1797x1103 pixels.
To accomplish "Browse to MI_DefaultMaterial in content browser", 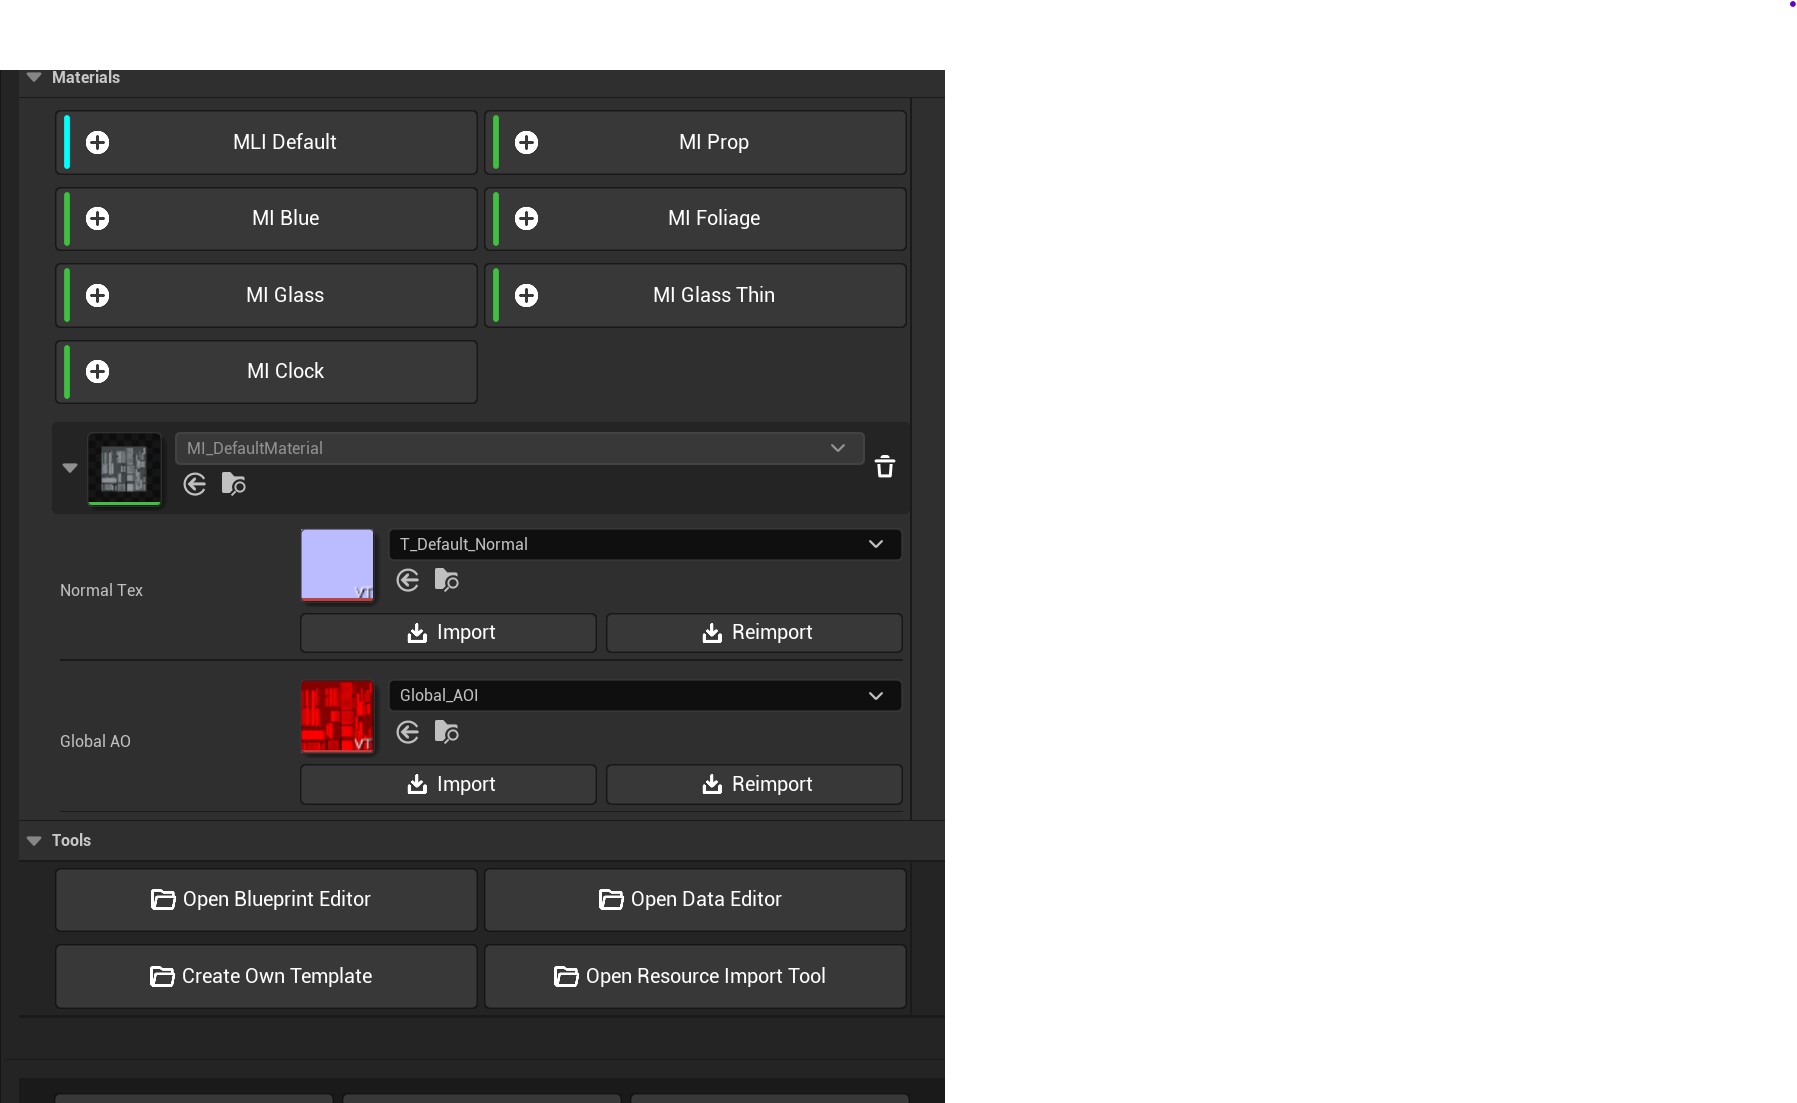I will pyautogui.click(x=234, y=484).
